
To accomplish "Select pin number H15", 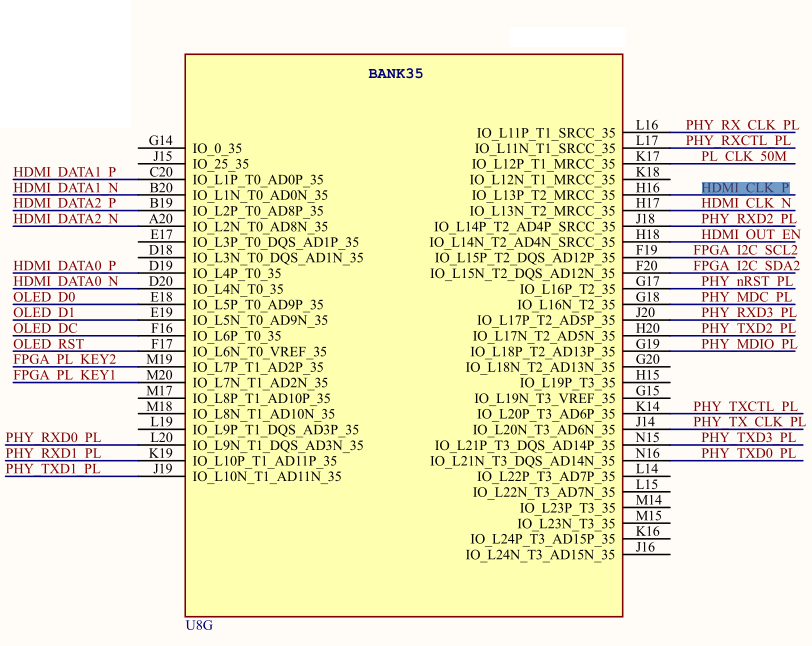I will coord(648,375).
